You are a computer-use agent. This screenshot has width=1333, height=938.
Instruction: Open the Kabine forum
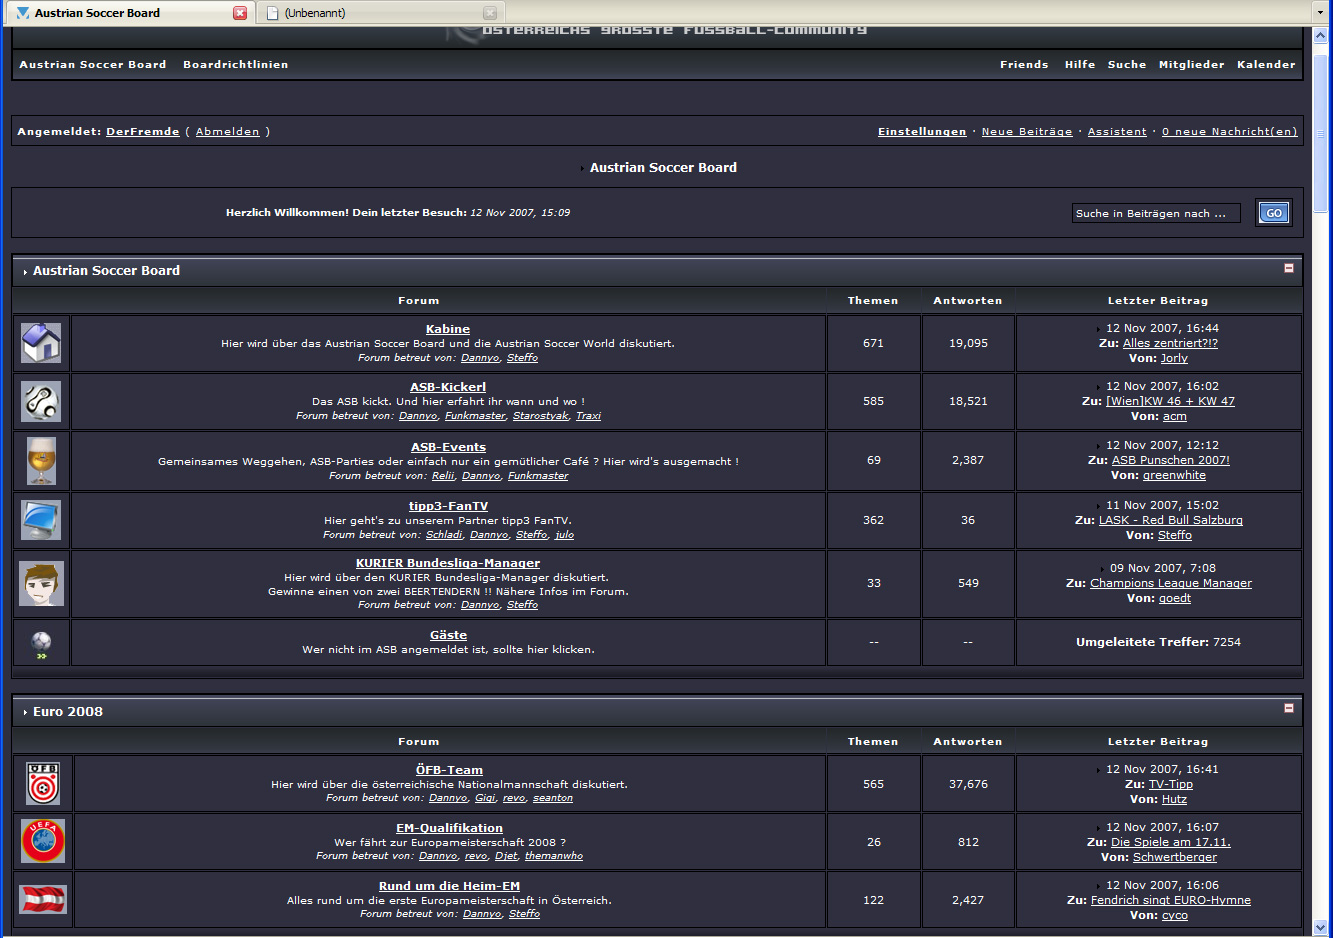click(x=448, y=329)
